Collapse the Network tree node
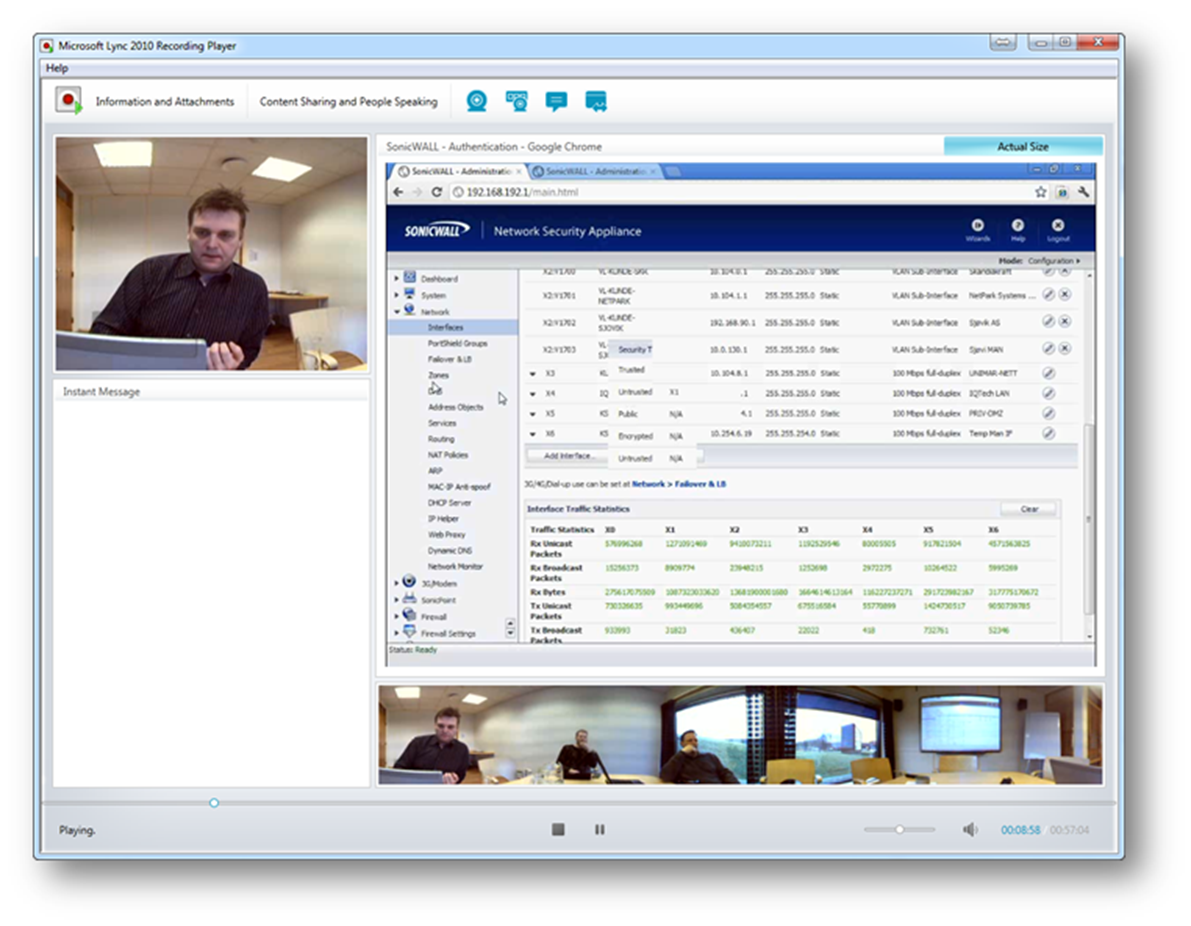Viewport: 1191px width, 926px height. pyautogui.click(x=396, y=311)
